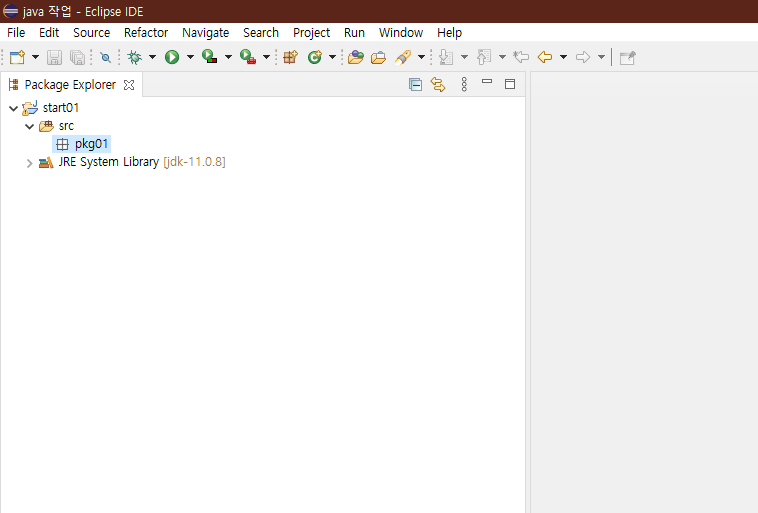Open the Refactor menu

pos(146,32)
